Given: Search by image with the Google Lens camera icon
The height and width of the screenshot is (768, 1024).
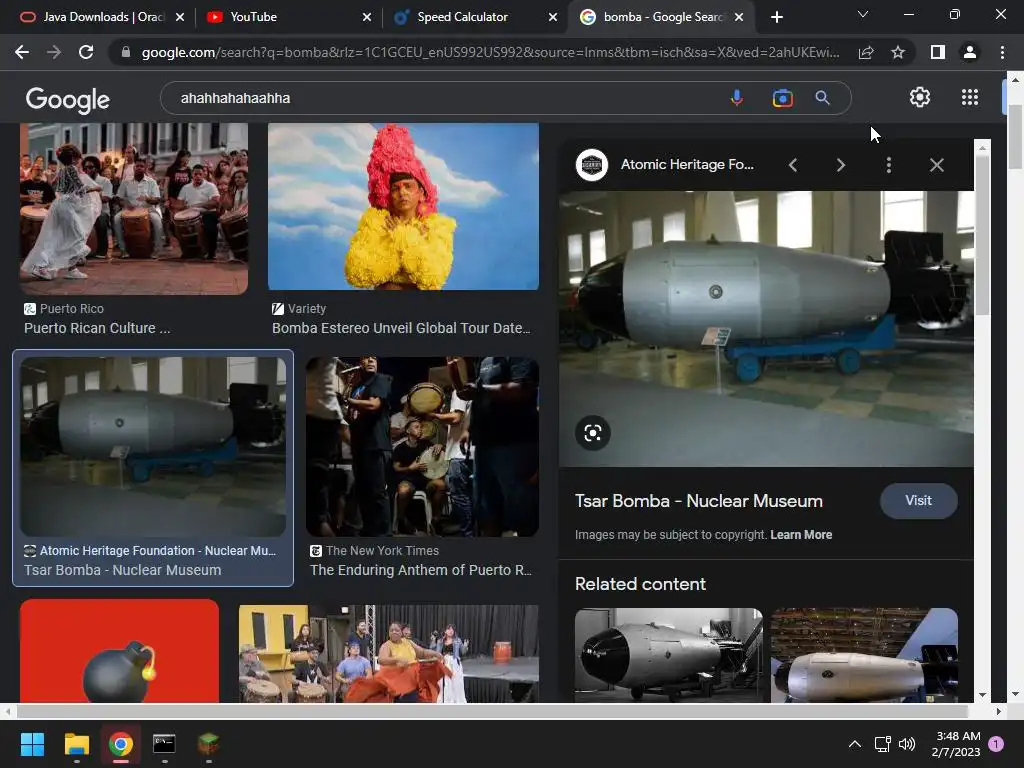Looking at the screenshot, I should (782, 98).
